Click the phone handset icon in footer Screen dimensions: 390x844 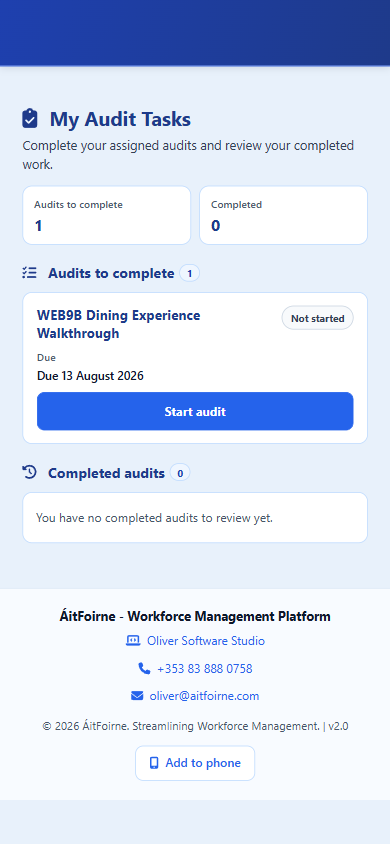pos(144,669)
